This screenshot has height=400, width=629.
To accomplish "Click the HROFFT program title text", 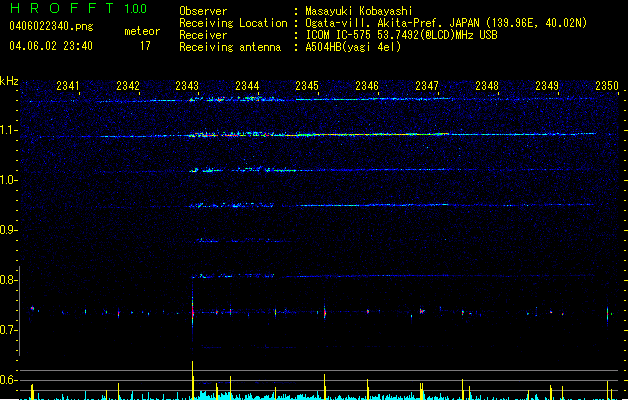I will tap(62, 8).
